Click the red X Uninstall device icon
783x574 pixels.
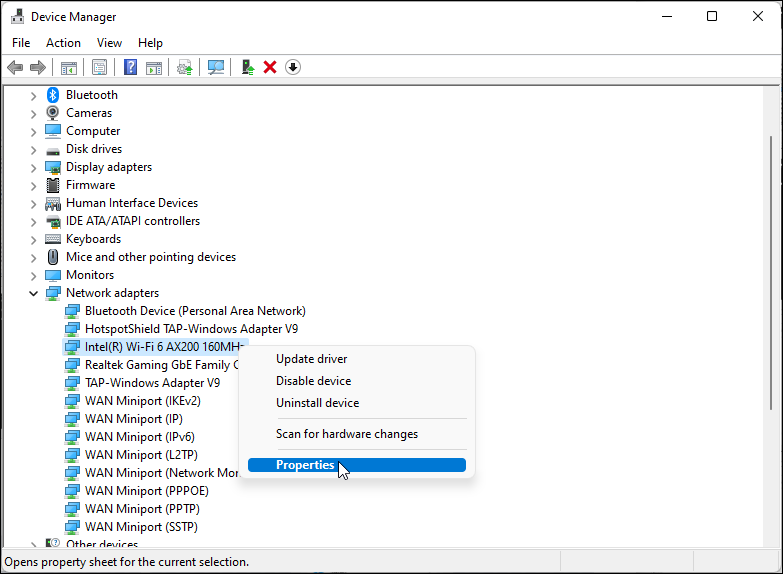coord(270,67)
